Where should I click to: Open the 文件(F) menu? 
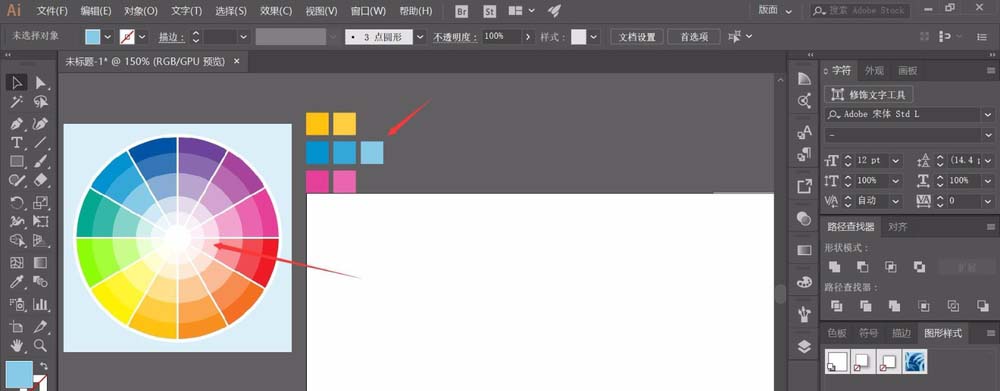52,11
